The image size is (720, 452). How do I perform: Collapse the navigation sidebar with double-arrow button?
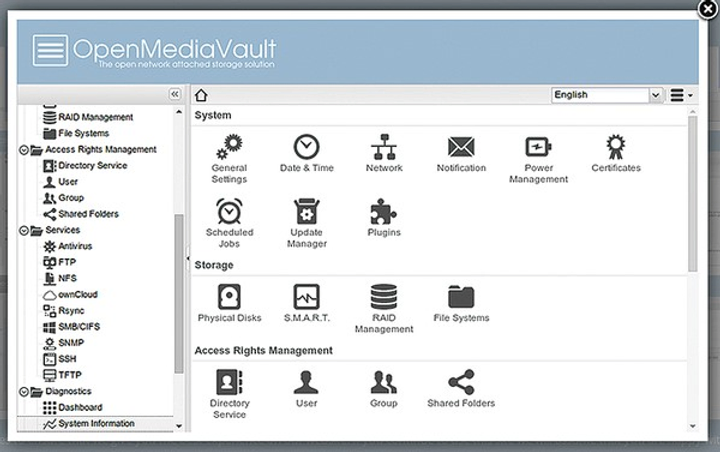pyautogui.click(x=175, y=94)
